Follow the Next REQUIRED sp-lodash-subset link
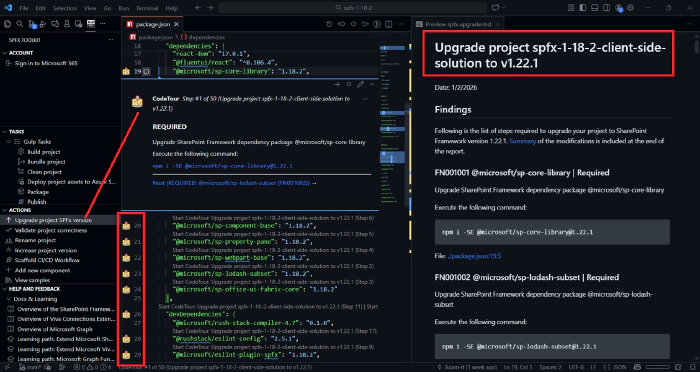700x372 pixels. pos(234,183)
